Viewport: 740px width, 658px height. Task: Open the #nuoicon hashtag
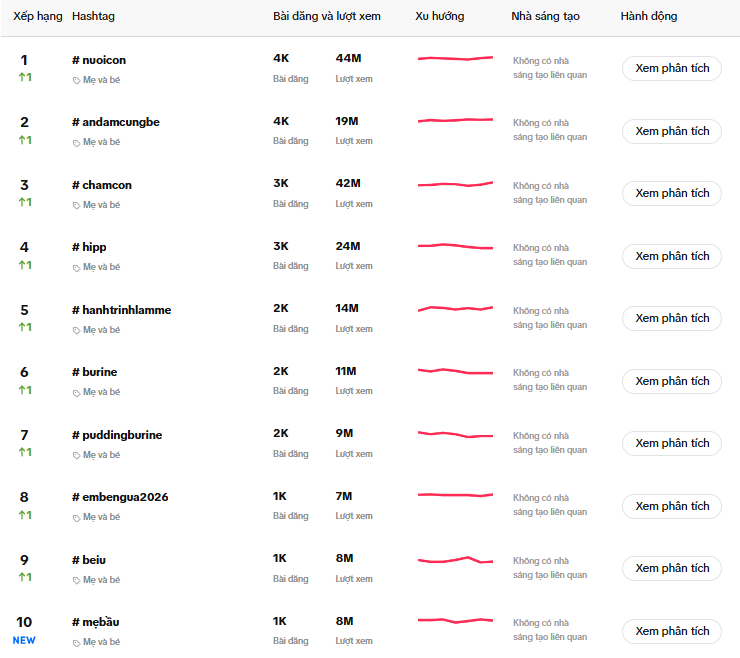(99, 60)
